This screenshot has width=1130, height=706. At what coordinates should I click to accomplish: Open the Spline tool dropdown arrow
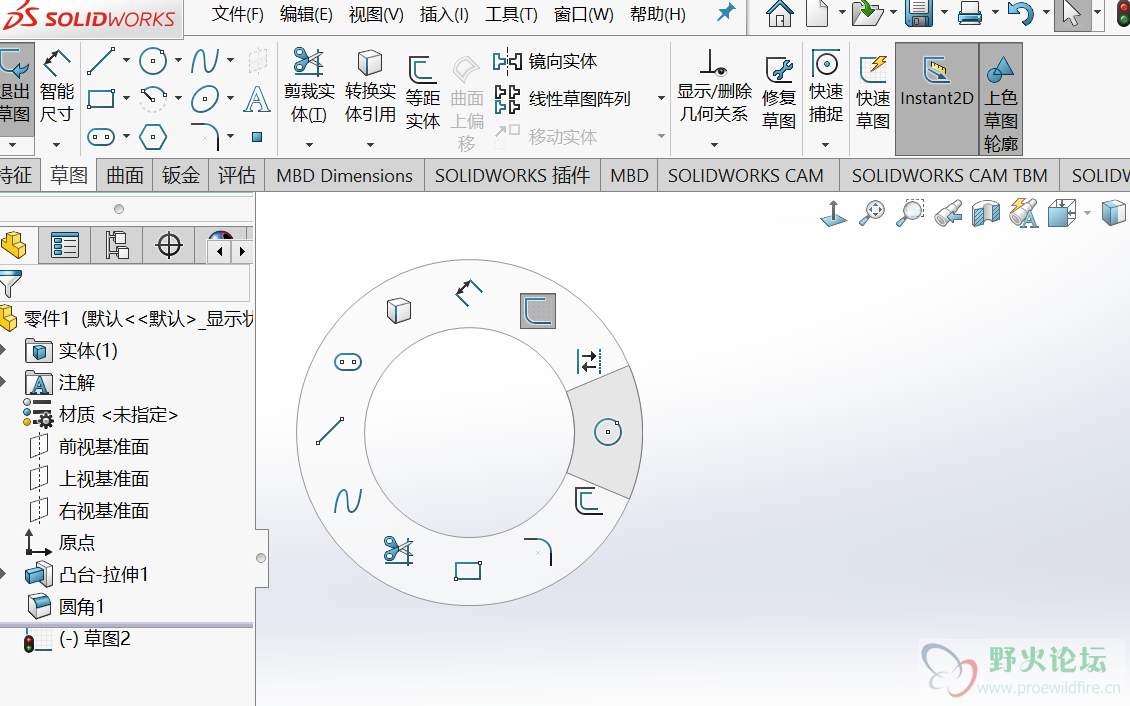[230, 61]
